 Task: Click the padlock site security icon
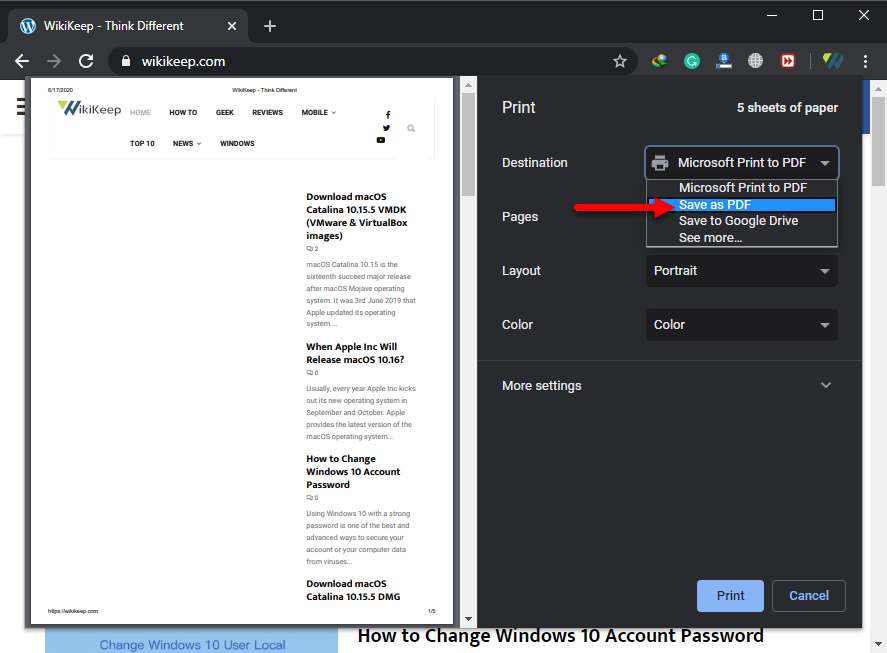click(126, 61)
